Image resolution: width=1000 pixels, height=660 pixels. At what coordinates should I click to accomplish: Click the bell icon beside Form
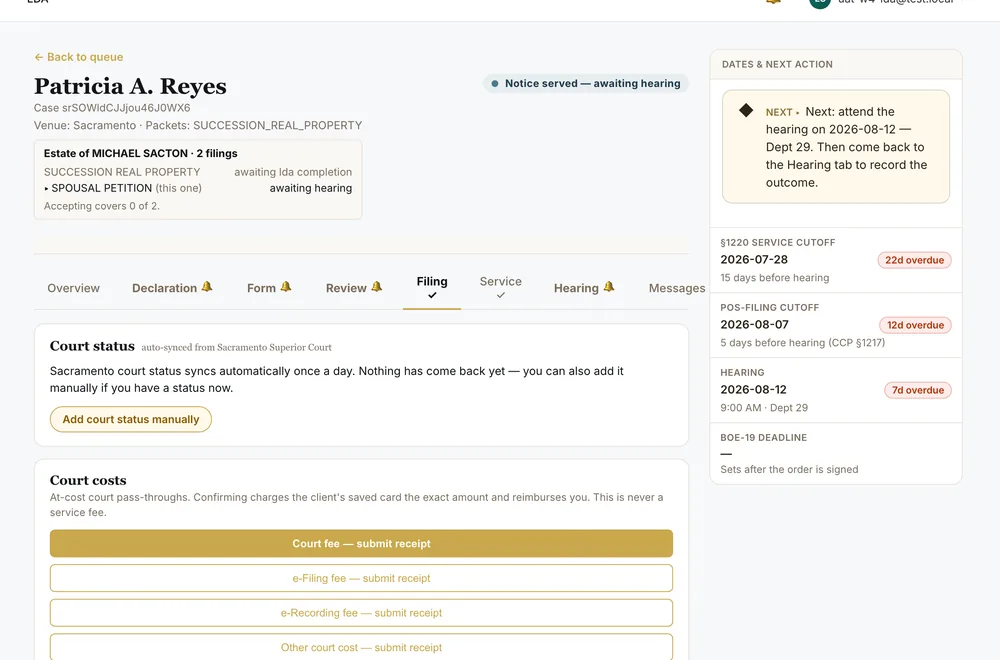[286, 287]
